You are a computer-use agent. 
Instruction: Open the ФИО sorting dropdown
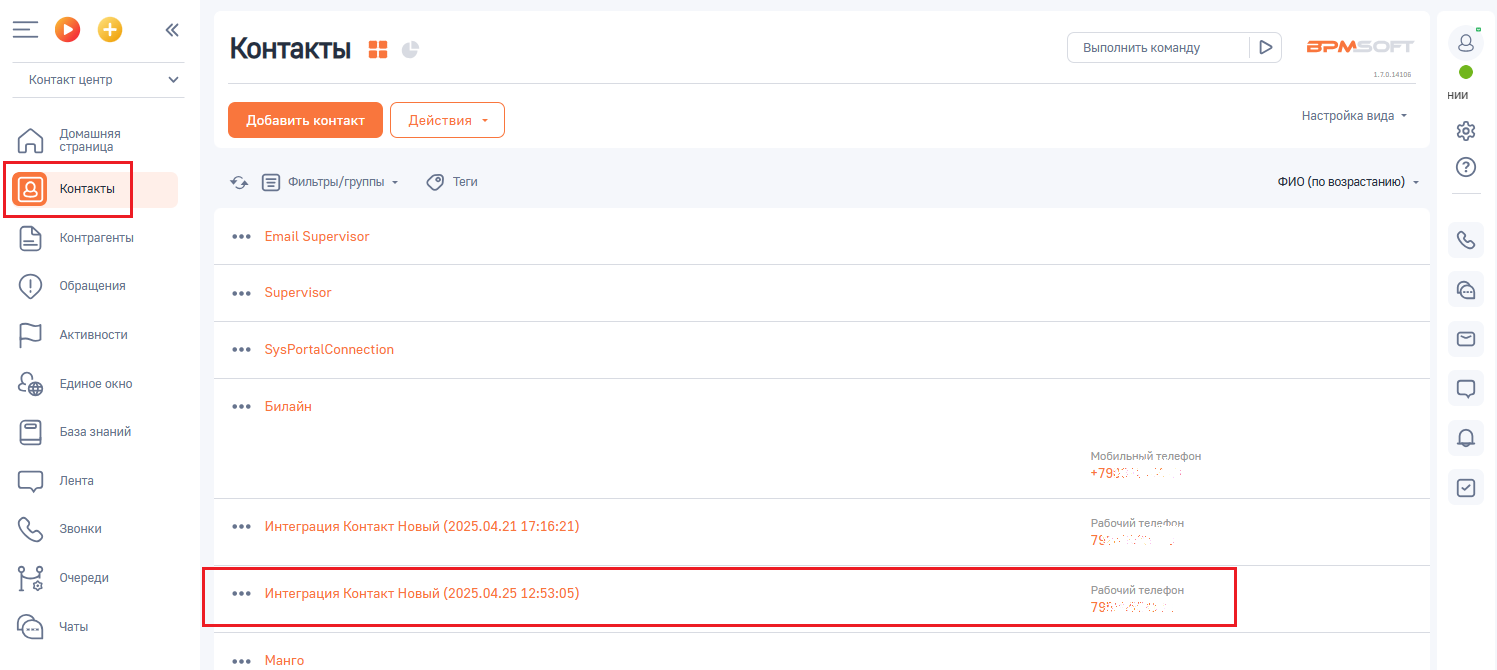pos(1347,182)
